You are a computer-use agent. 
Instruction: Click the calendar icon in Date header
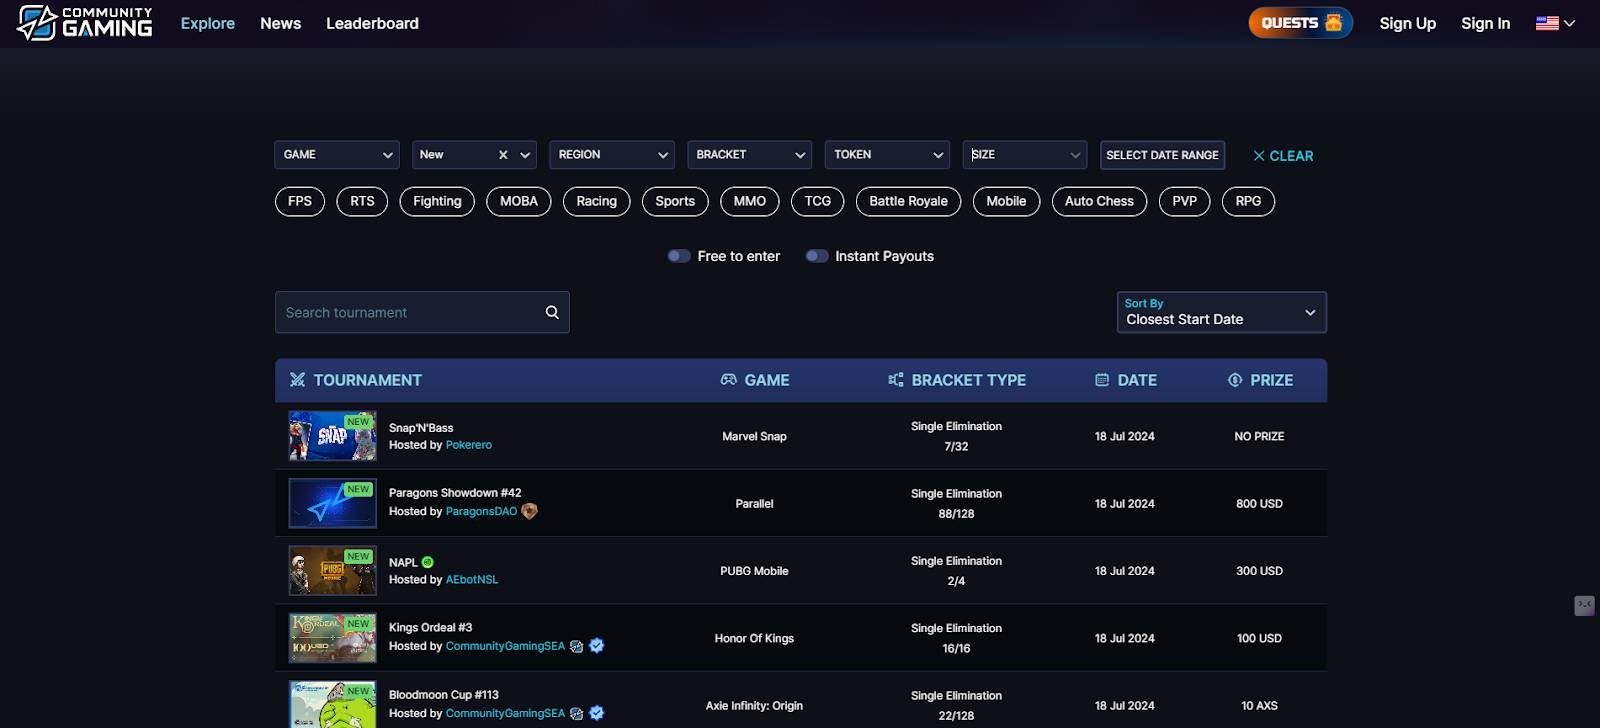[1102, 380]
